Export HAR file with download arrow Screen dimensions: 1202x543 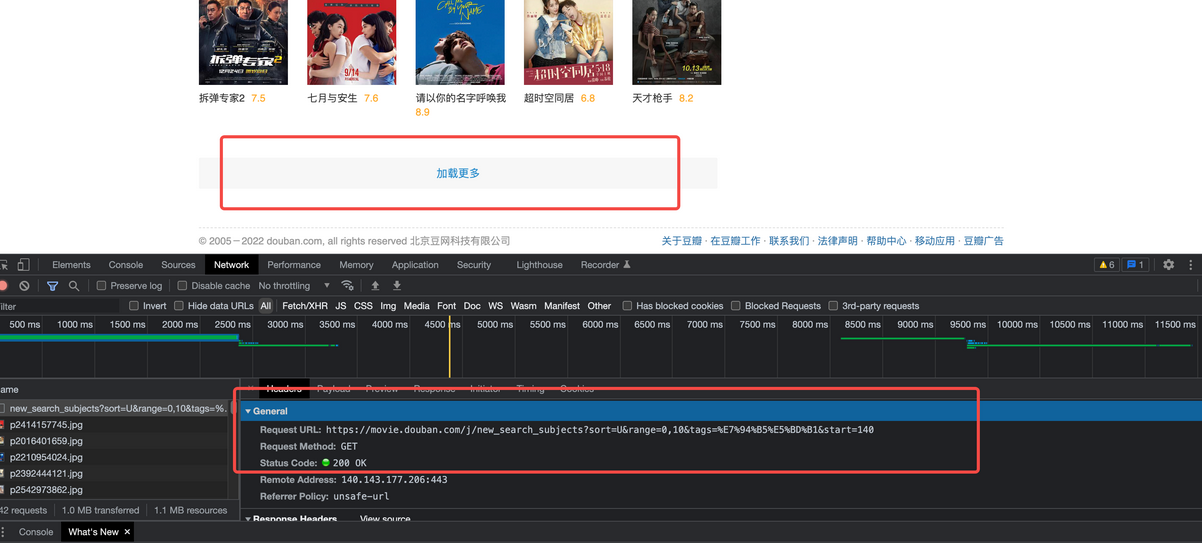tap(397, 286)
